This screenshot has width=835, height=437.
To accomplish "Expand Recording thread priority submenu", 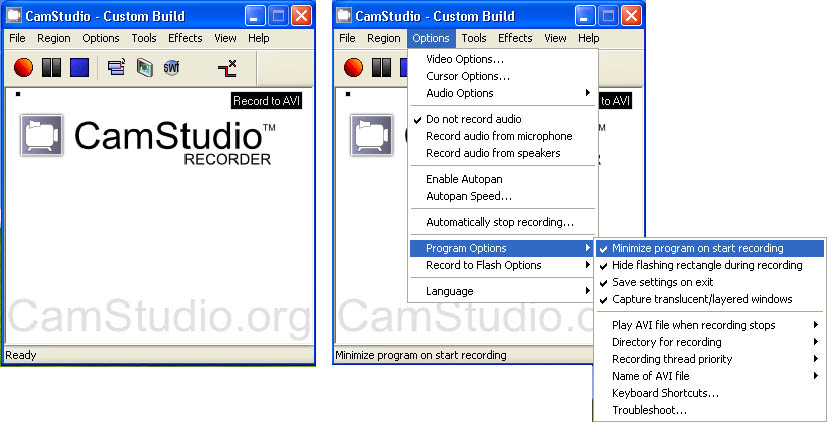I will 709,359.
